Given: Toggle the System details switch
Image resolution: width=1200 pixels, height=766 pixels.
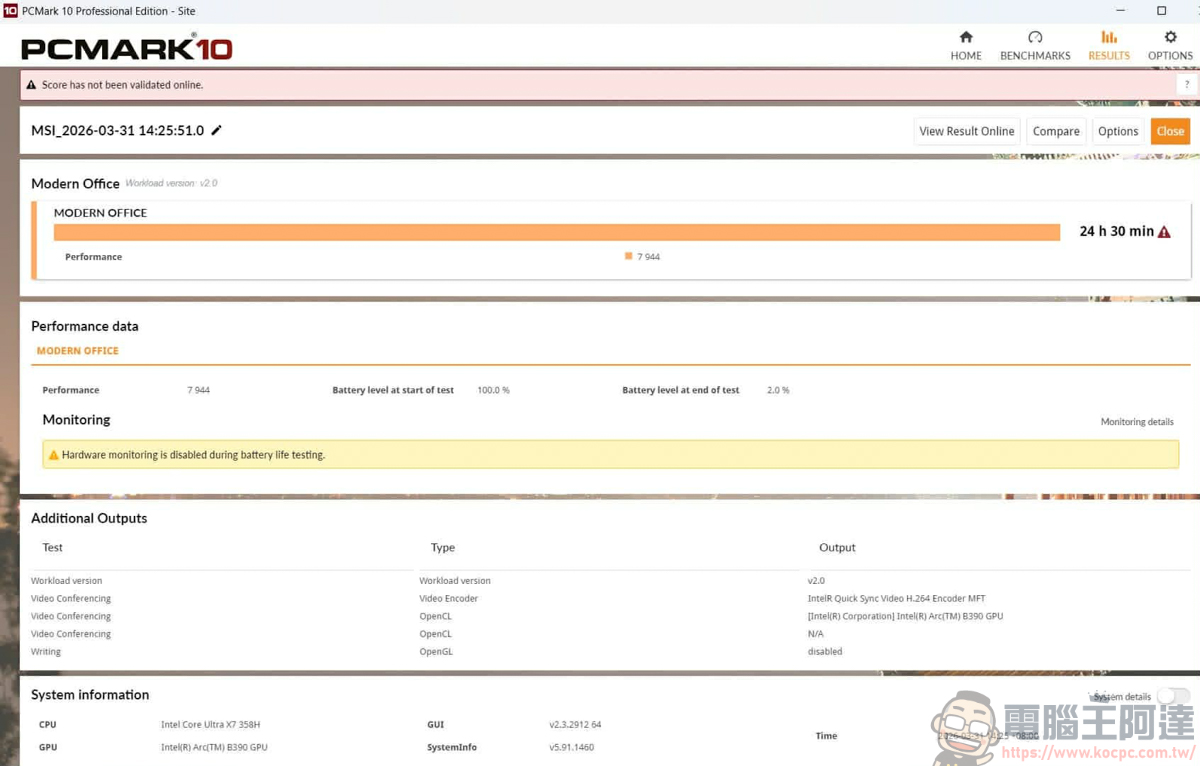Looking at the screenshot, I should pos(1173,696).
